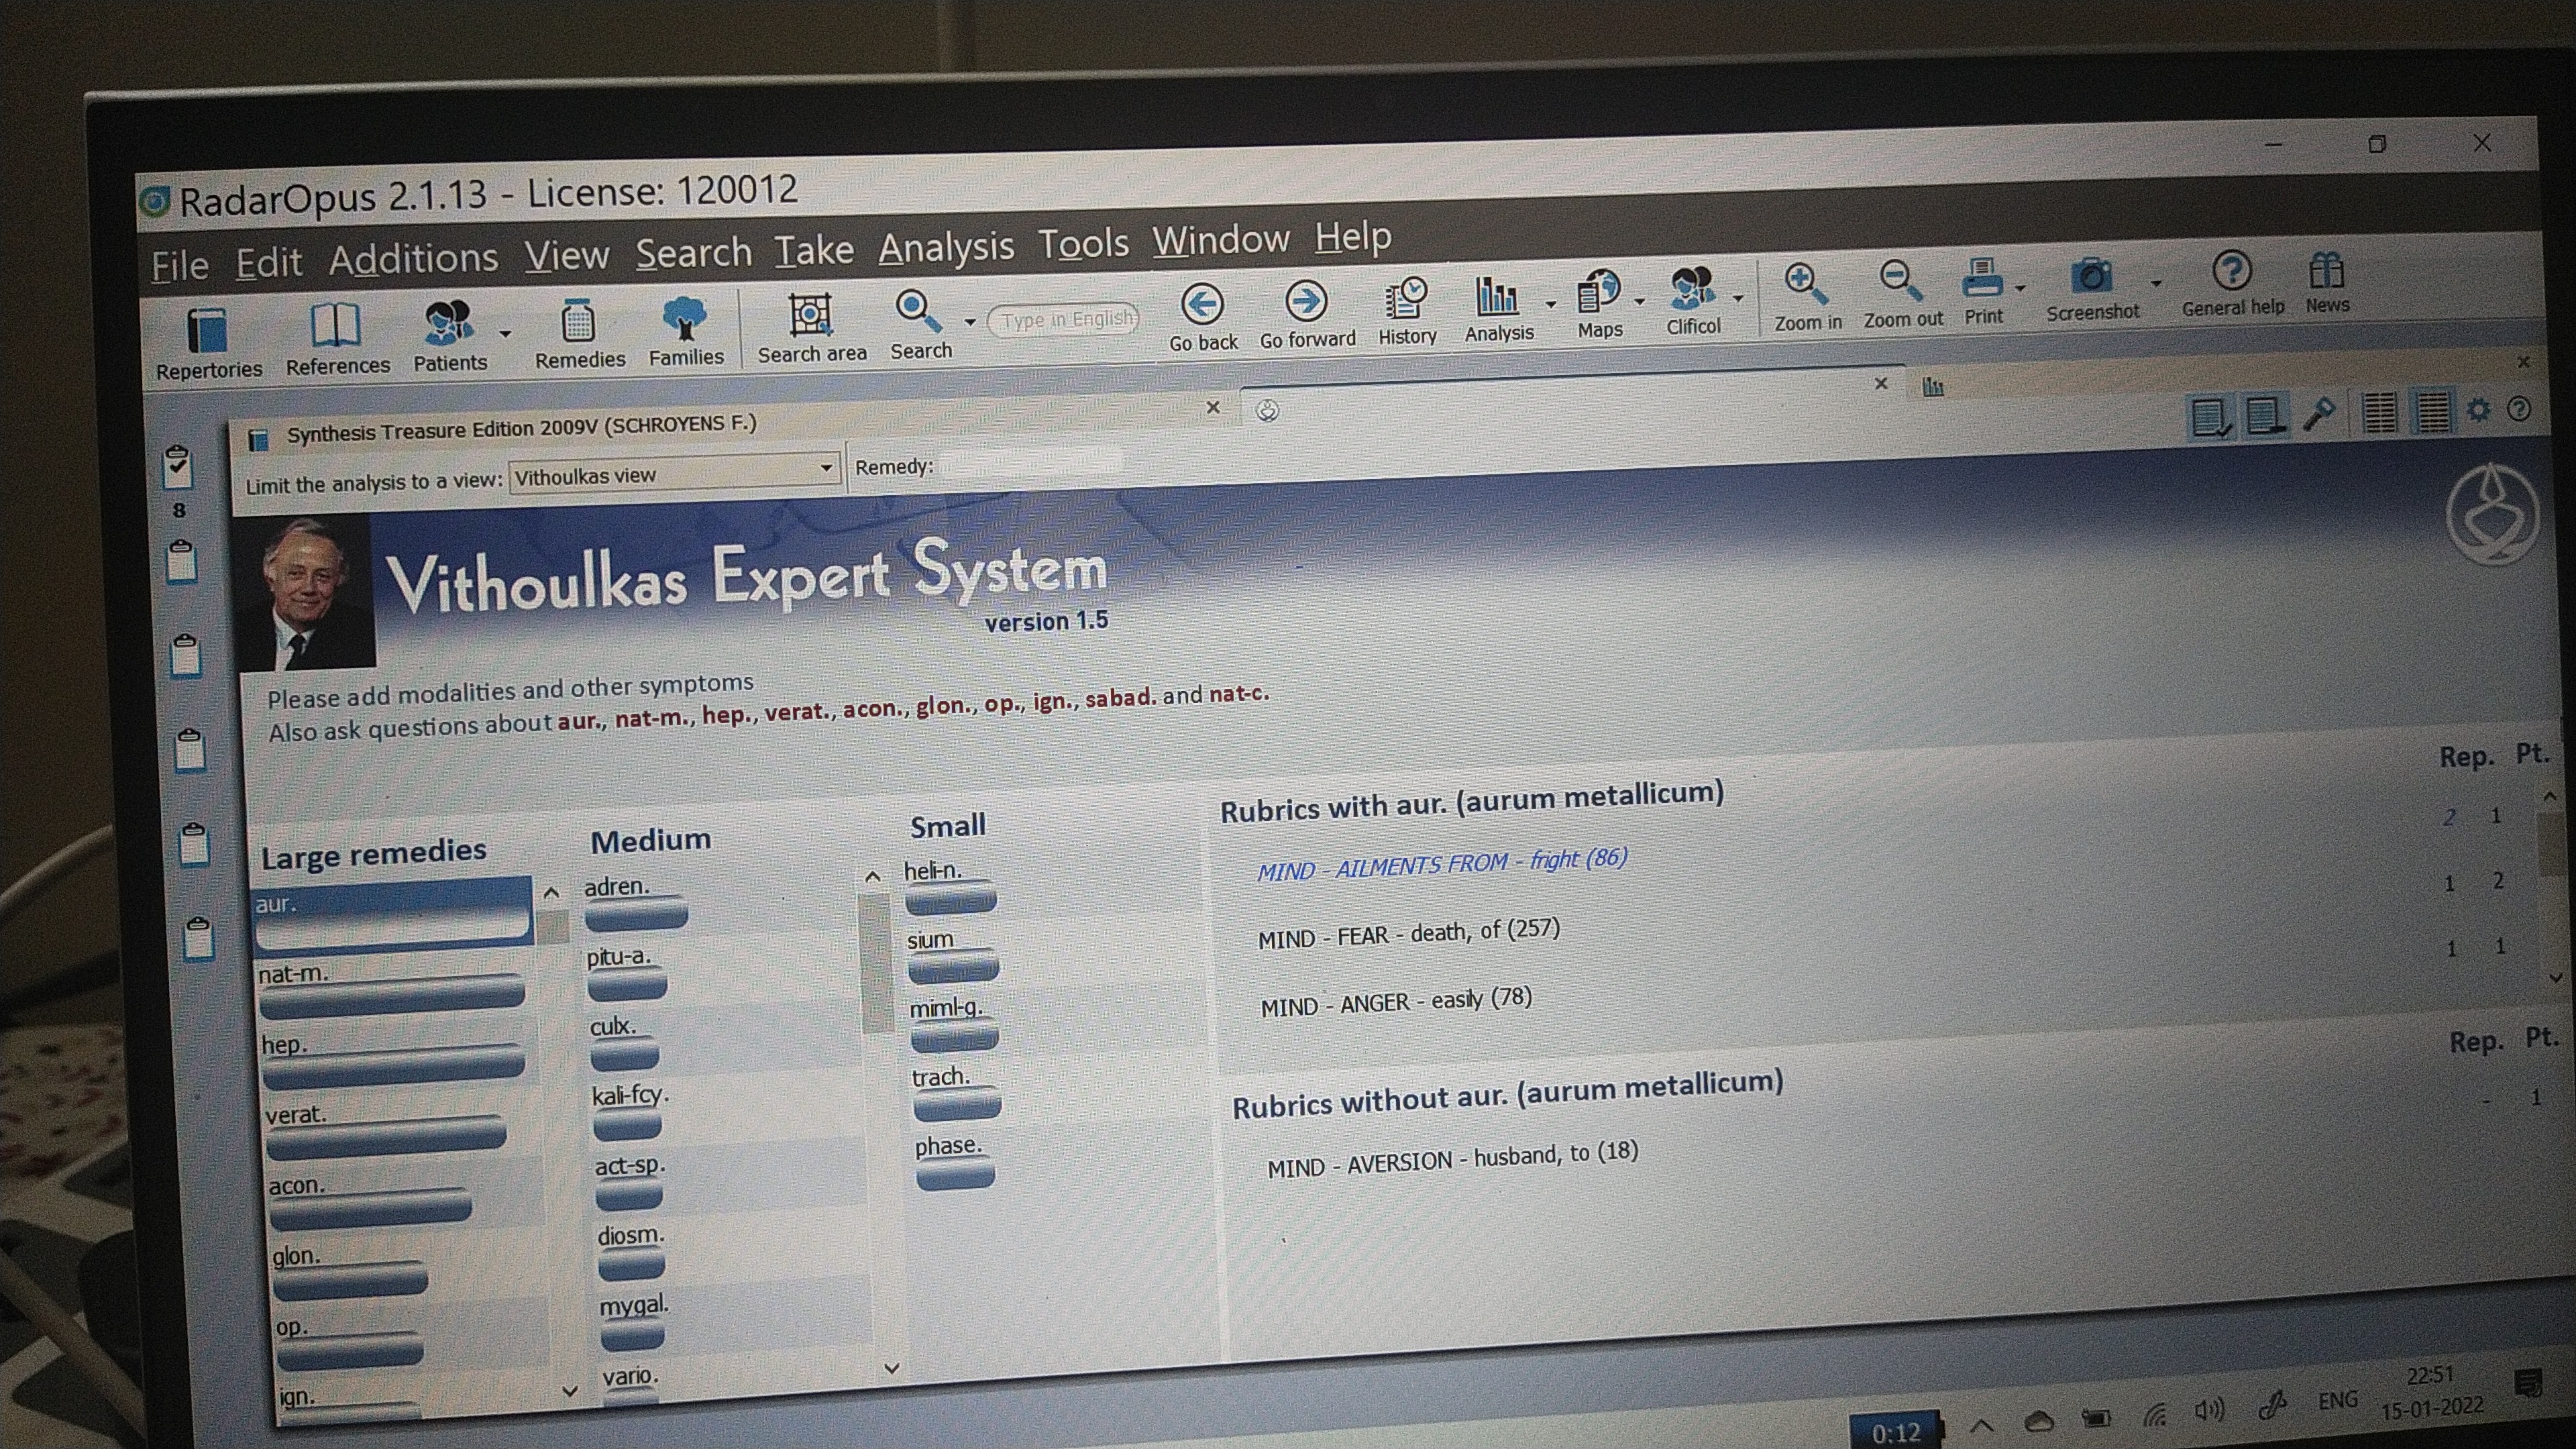The width and height of the screenshot is (2576, 1449).
Task: Click the analysis help question icon
Action: tap(2520, 408)
